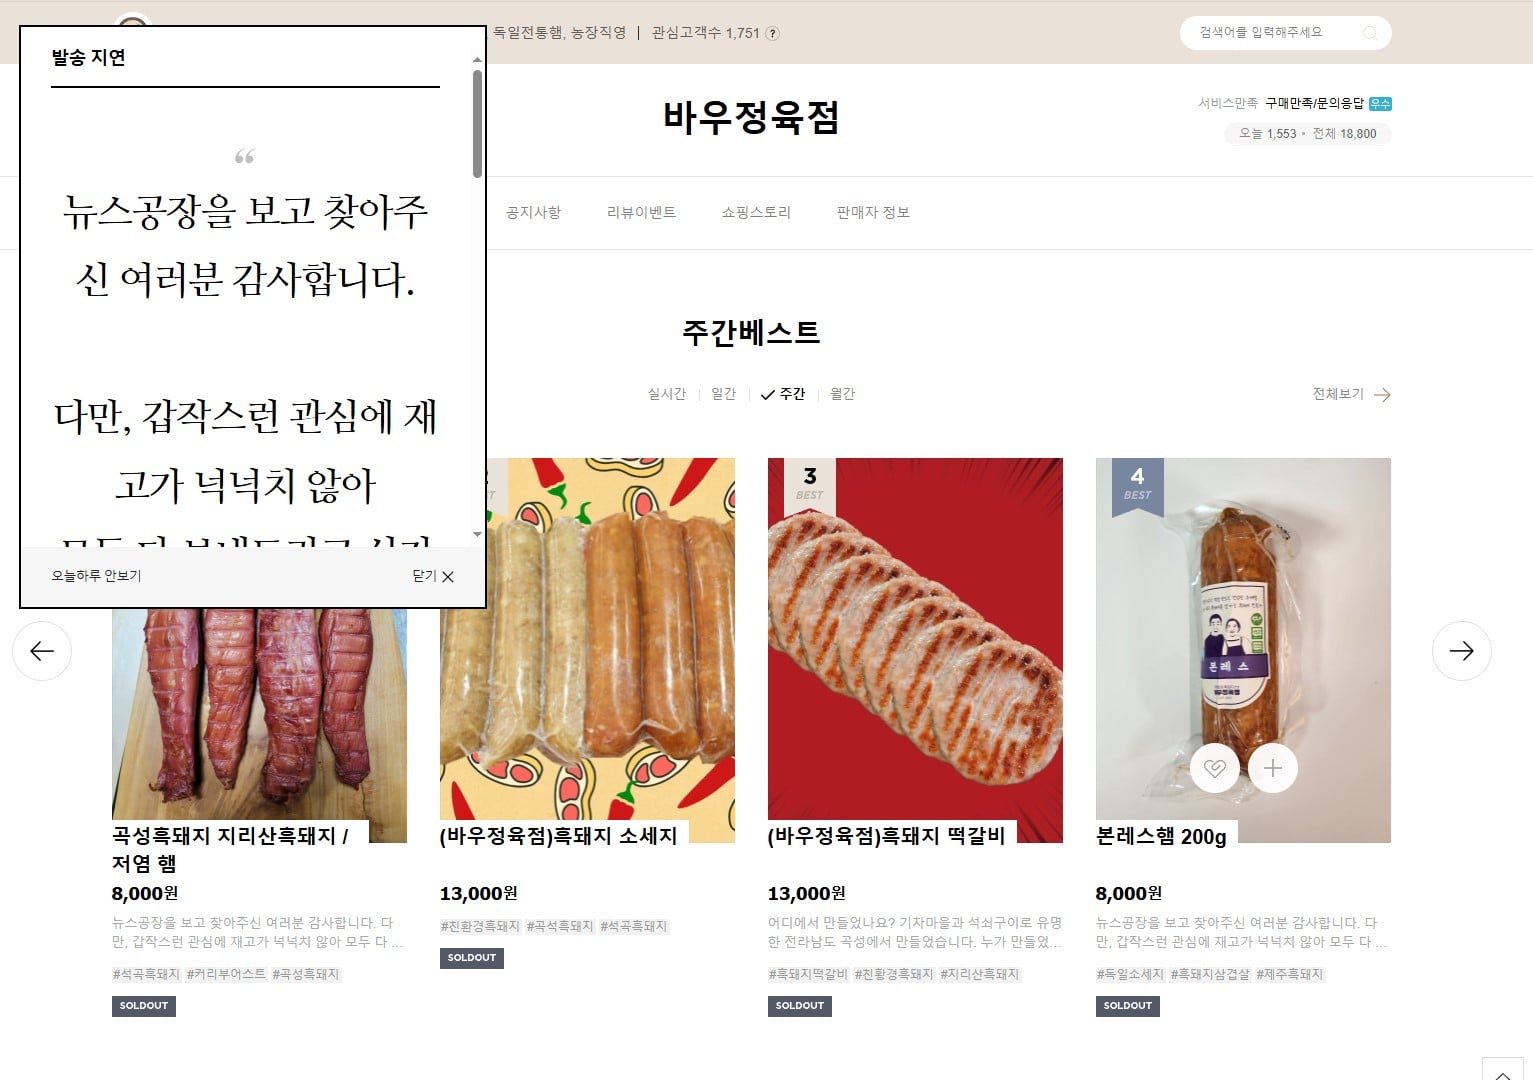Open the 공지사항 menu
Screen dimensions: 1533x1080
click(x=533, y=212)
